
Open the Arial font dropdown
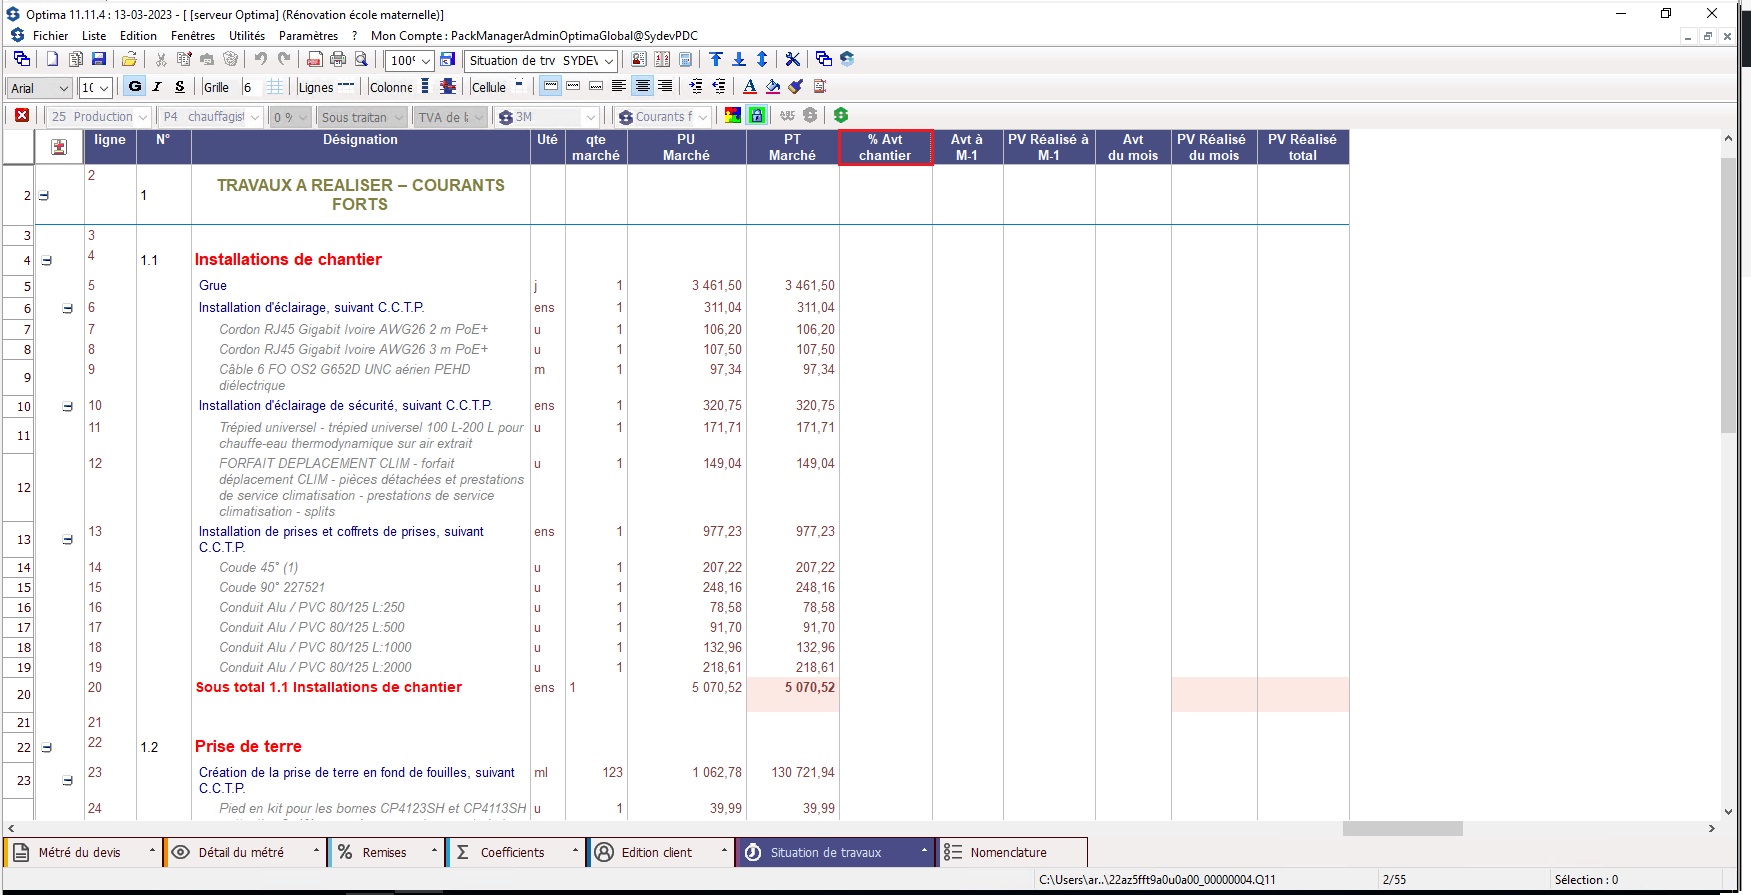pyautogui.click(x=40, y=88)
